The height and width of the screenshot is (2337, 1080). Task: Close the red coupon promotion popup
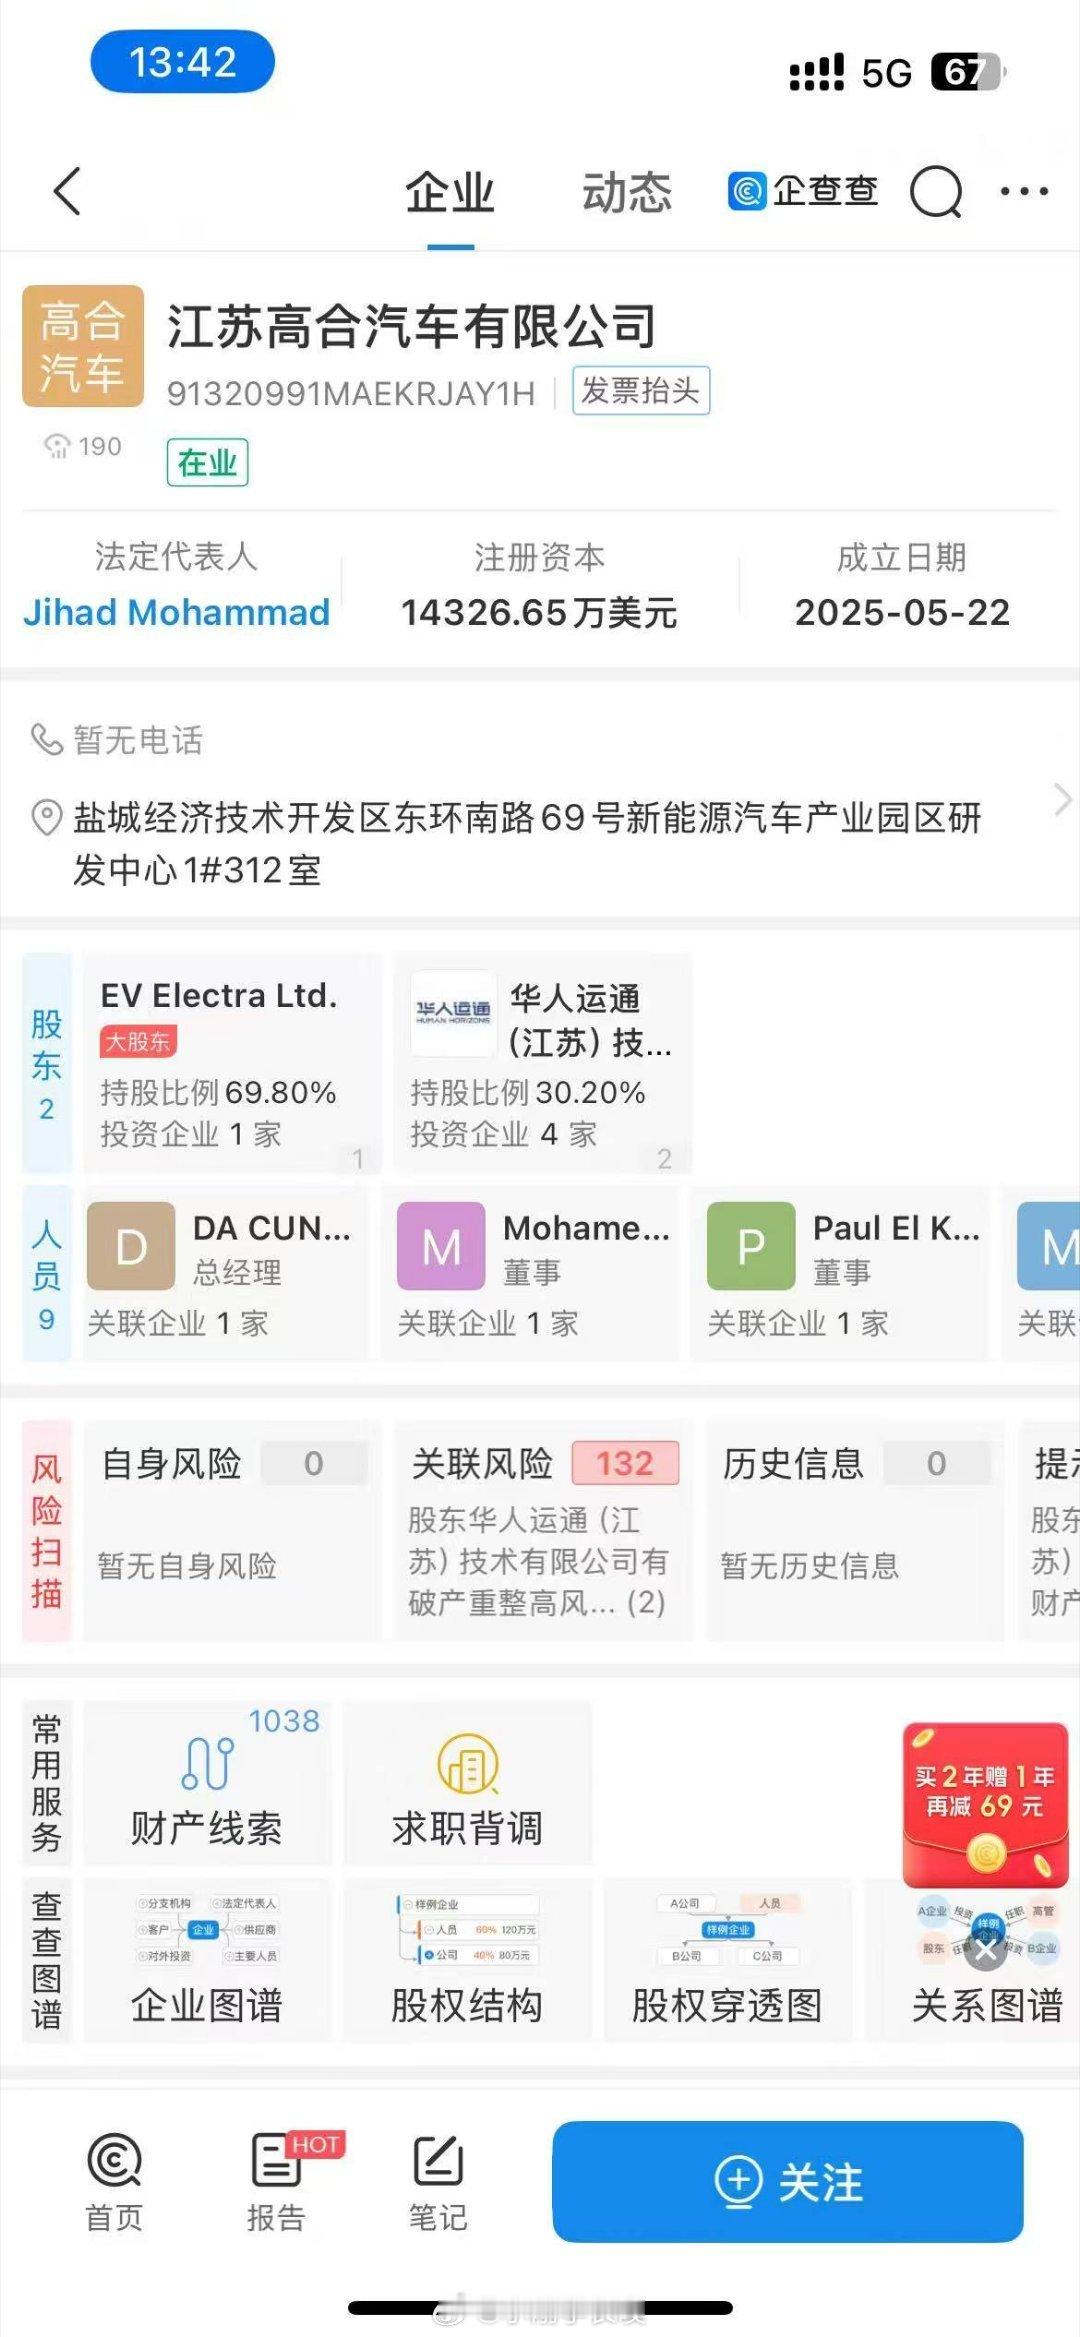(x=986, y=1948)
